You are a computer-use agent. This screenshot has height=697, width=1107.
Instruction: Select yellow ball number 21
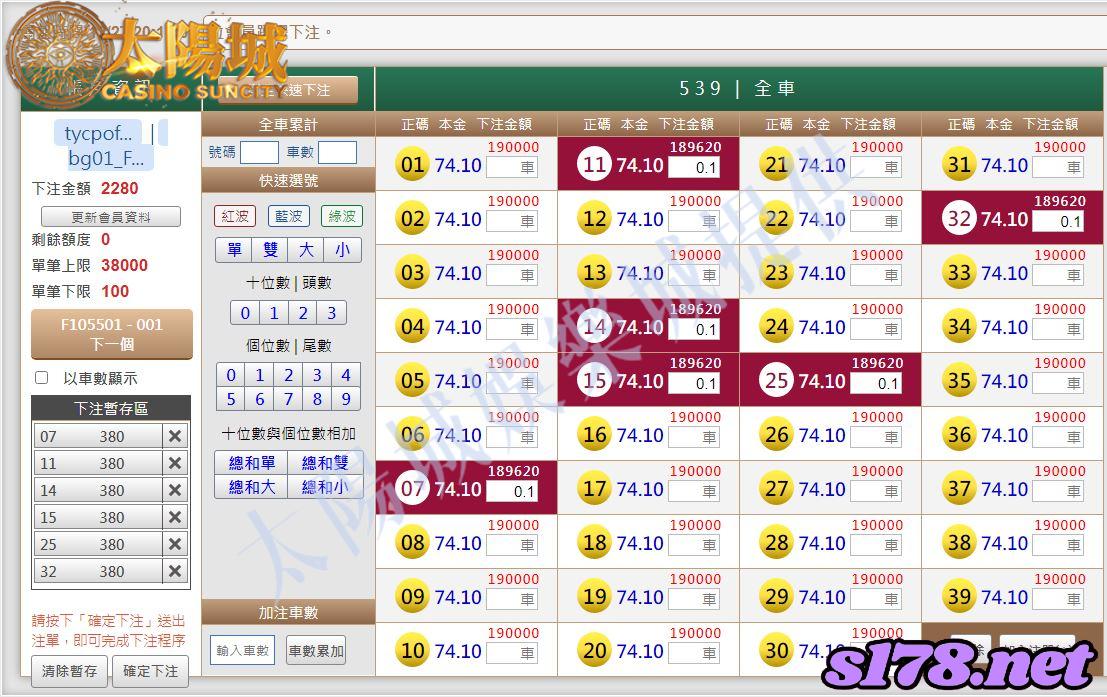coord(777,165)
